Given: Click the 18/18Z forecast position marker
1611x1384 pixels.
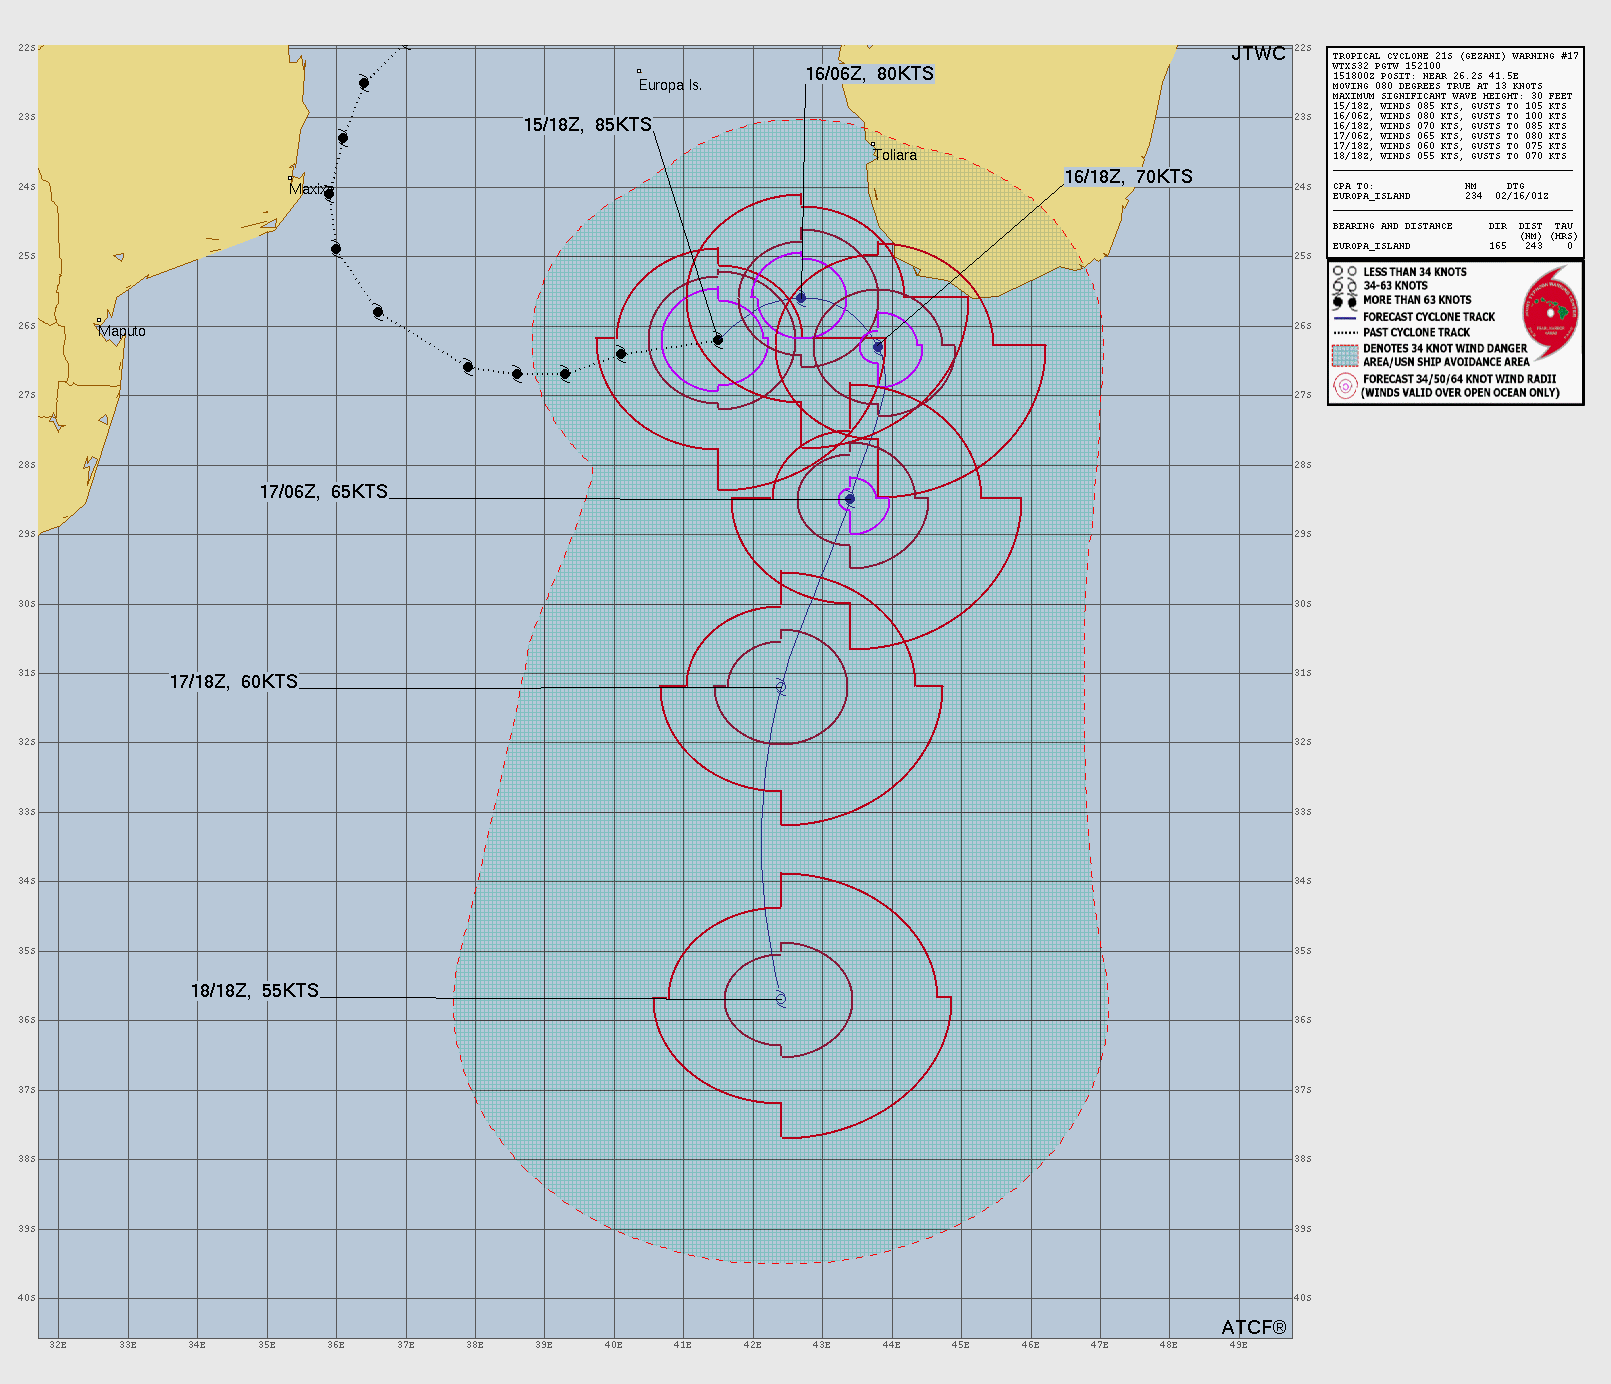Looking at the screenshot, I should 781,998.
